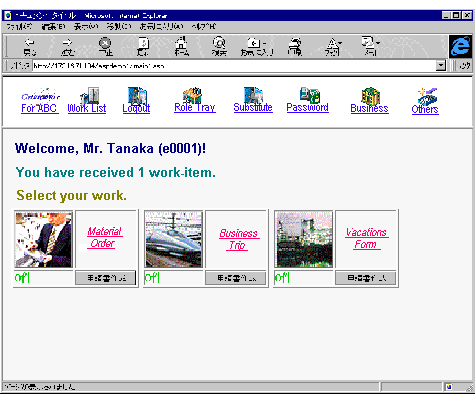Click the status bar zone icon

coord(449,387)
